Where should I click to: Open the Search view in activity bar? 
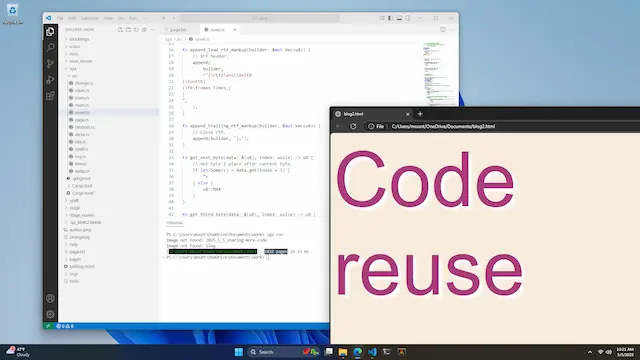click(50, 48)
